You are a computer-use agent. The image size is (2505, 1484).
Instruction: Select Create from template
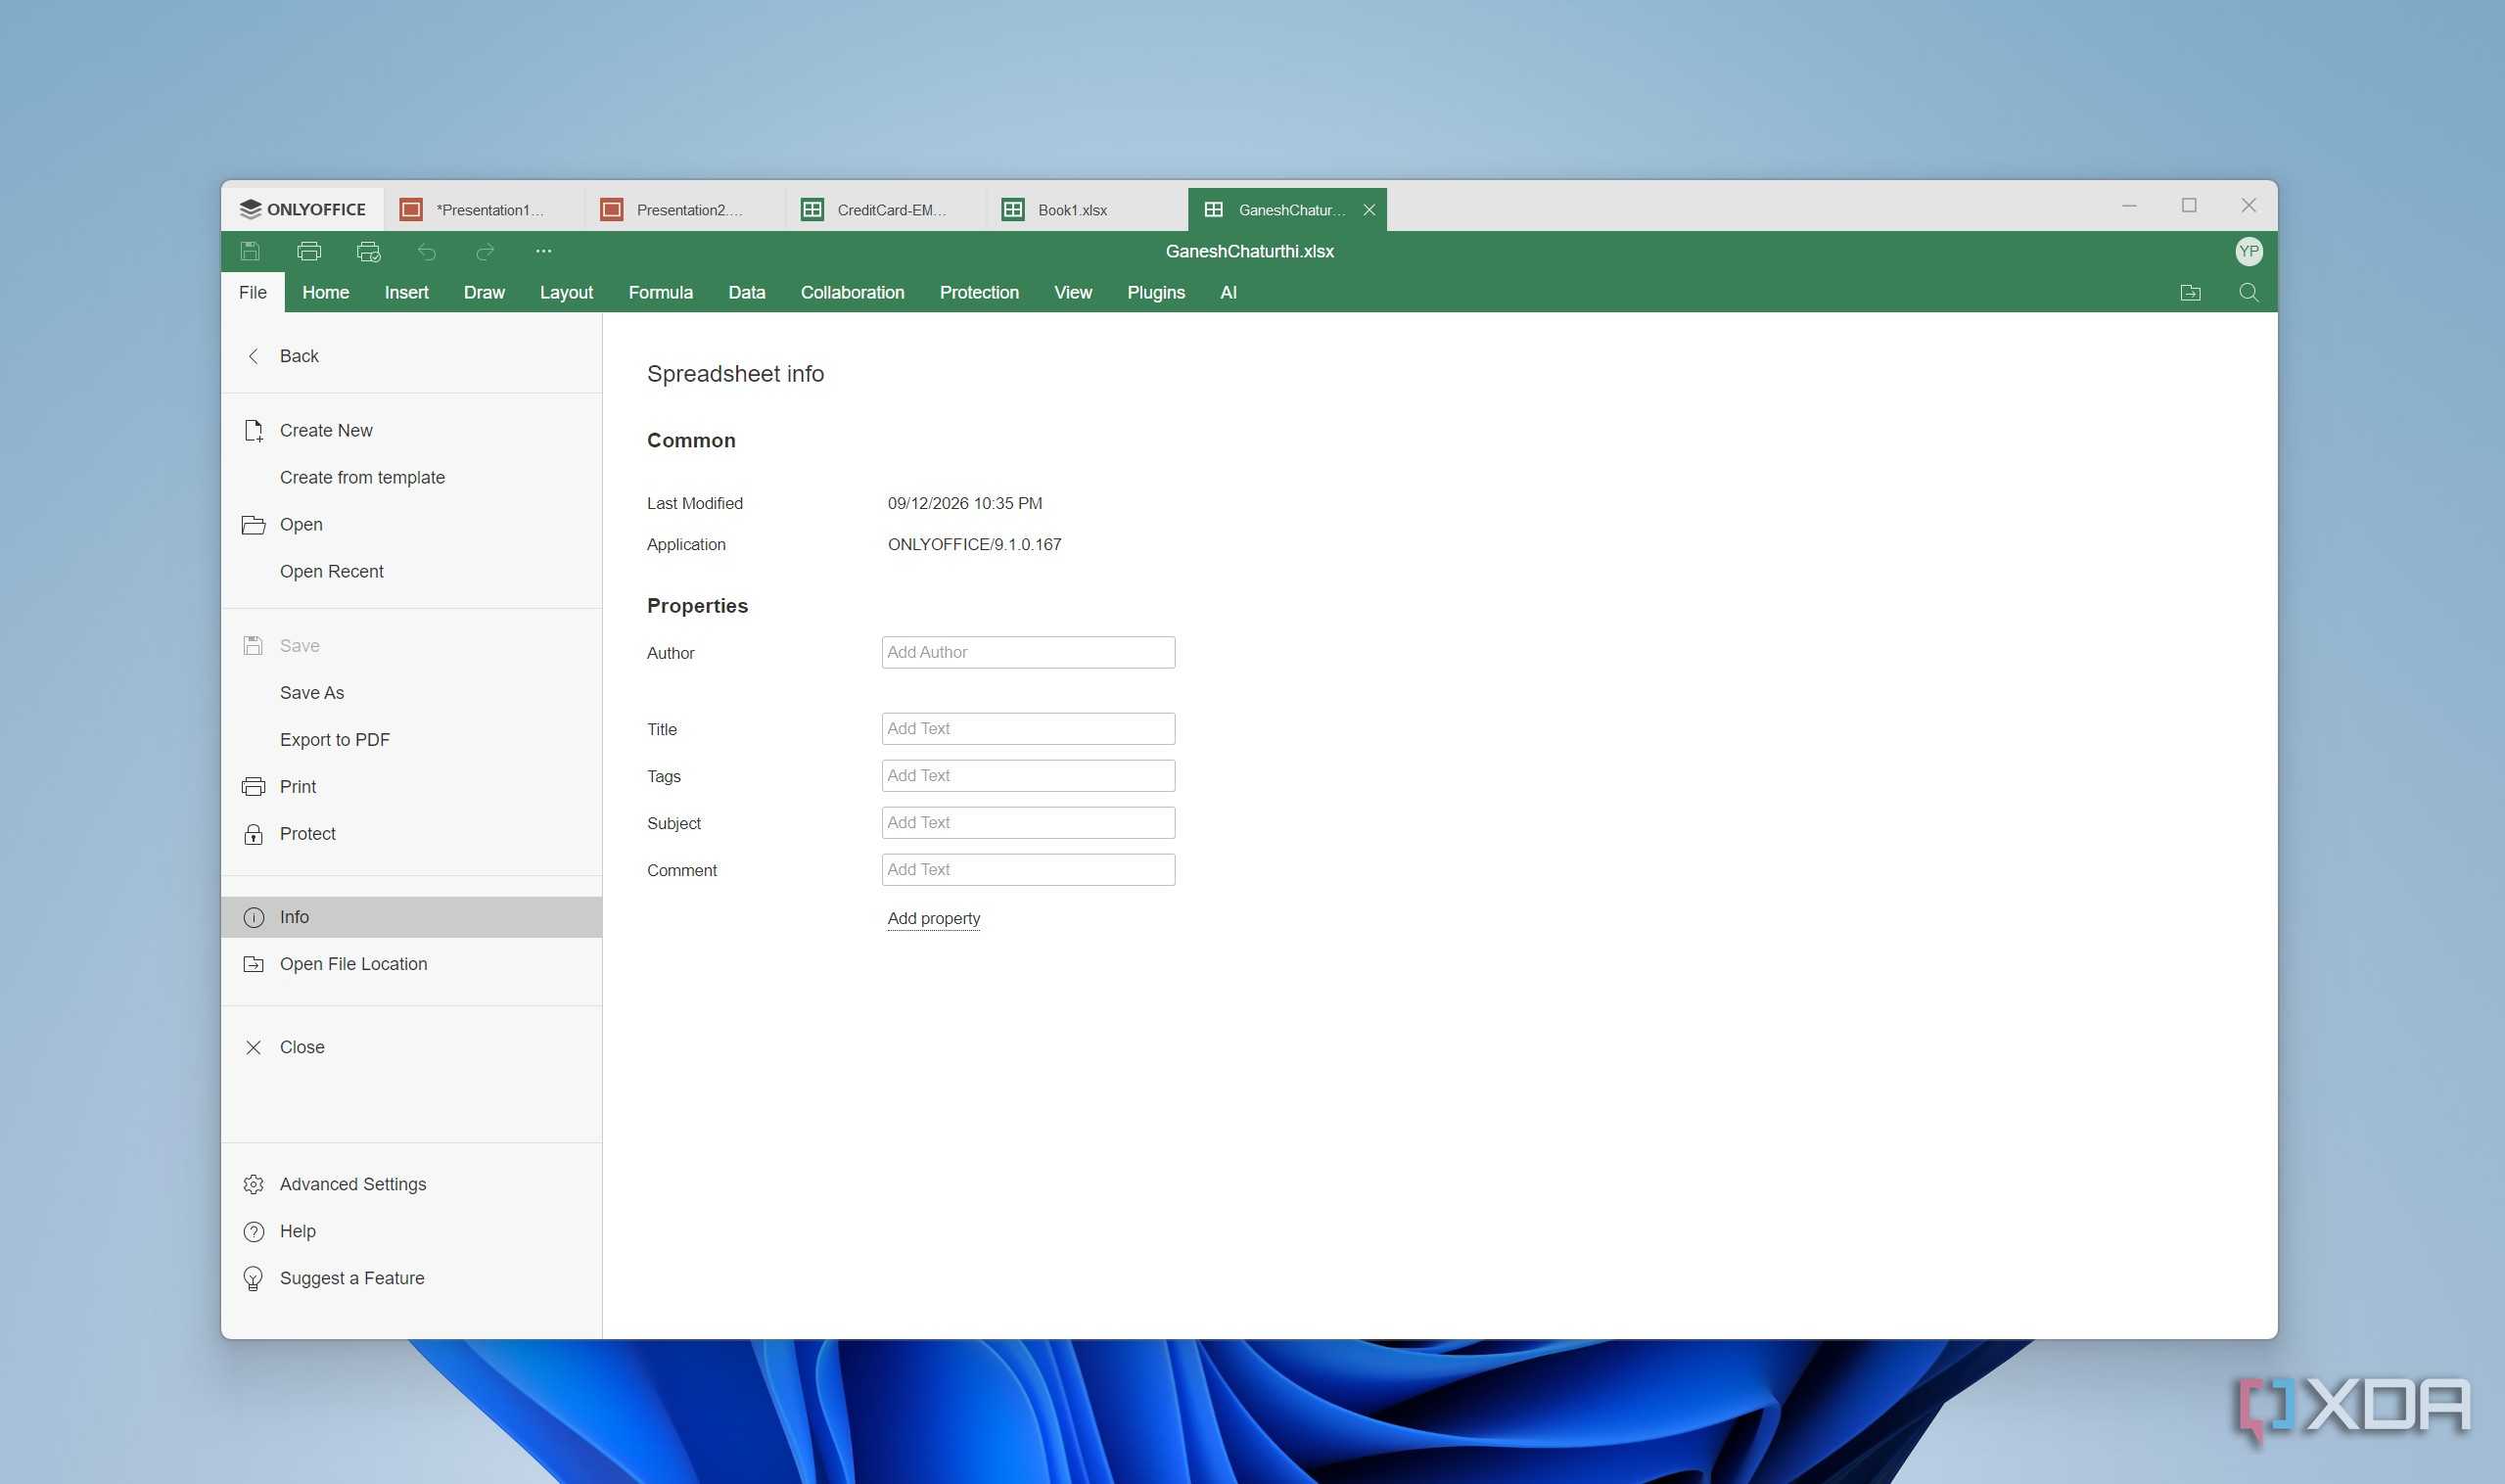pos(411,478)
